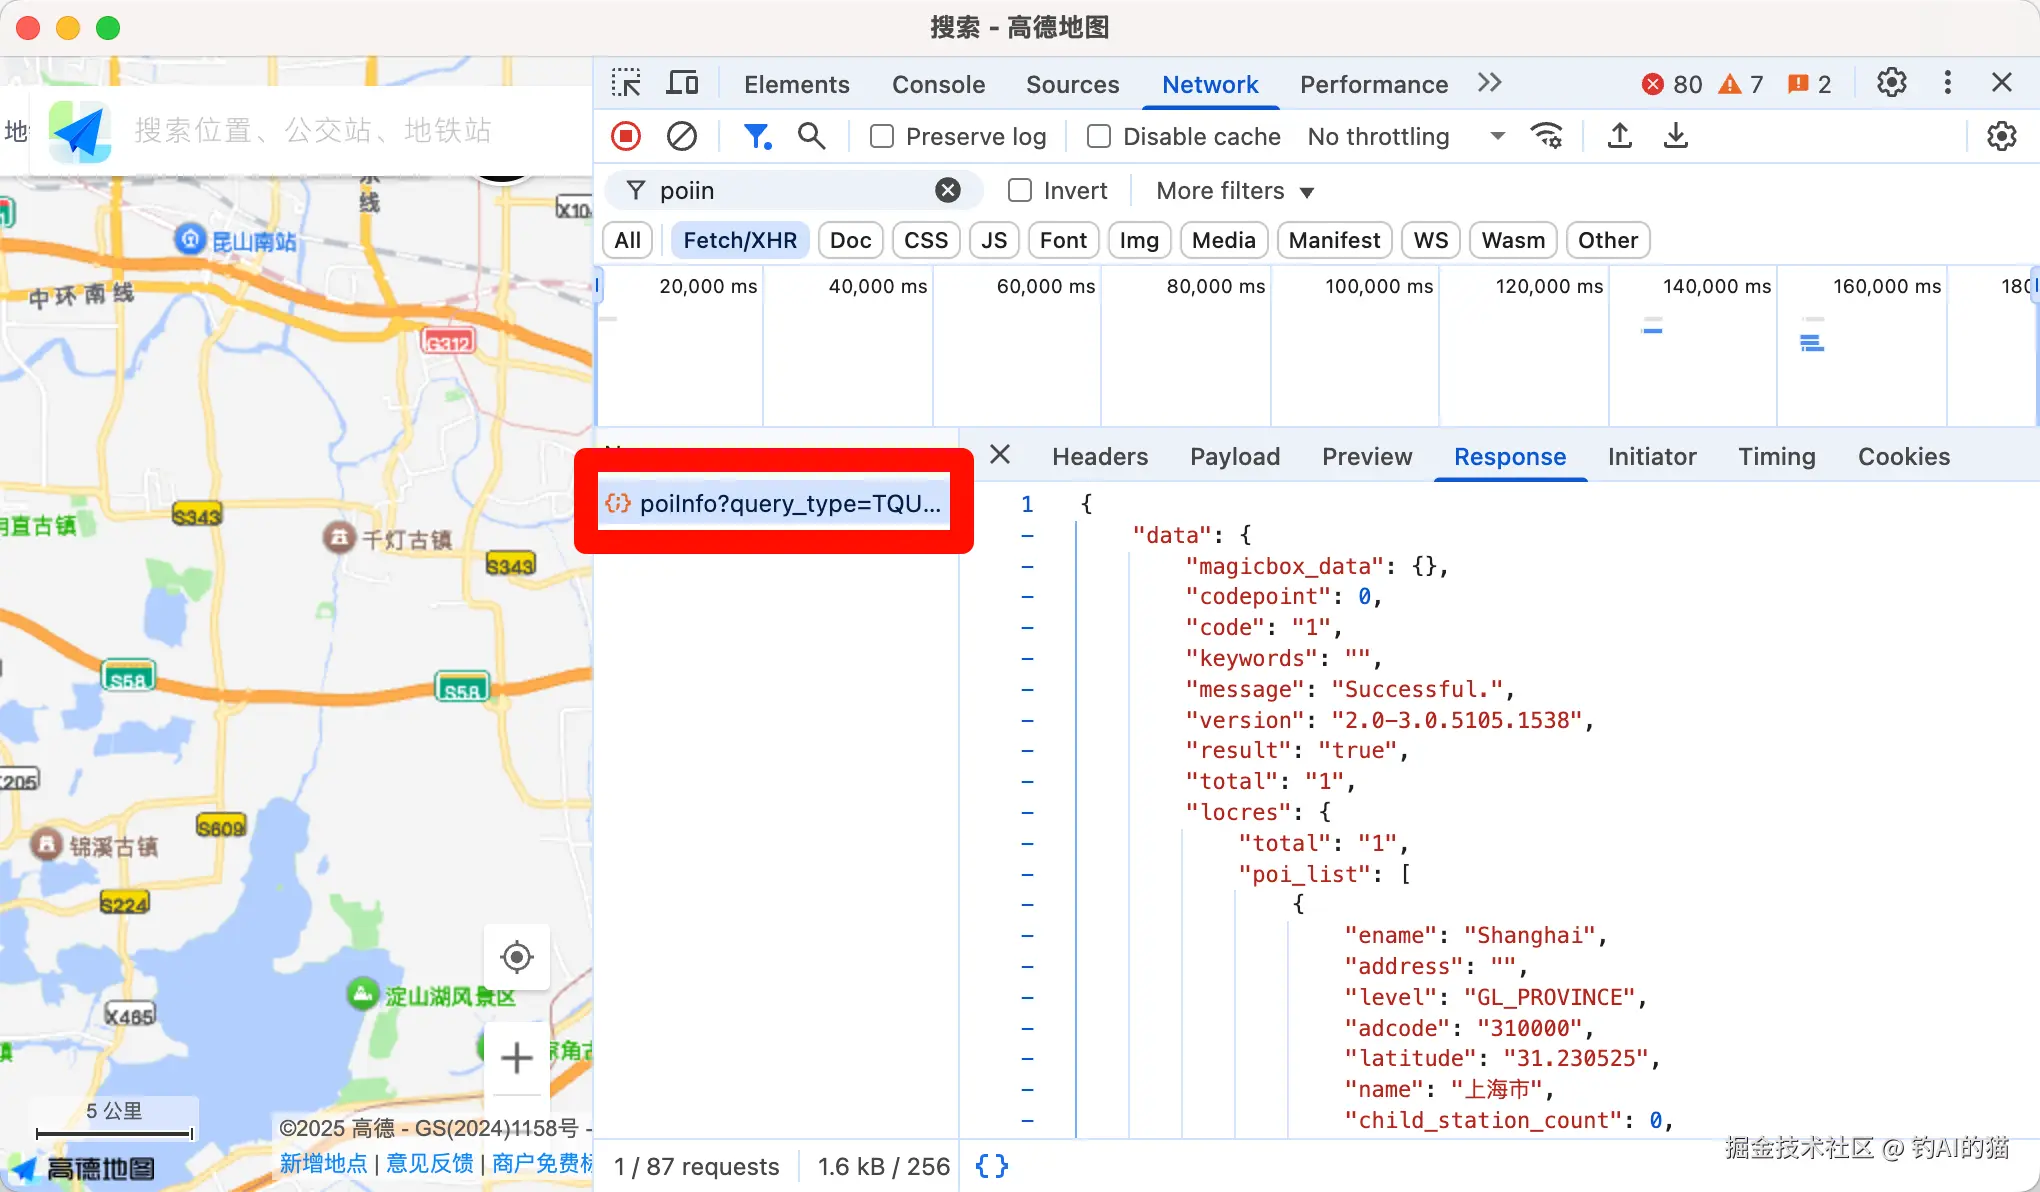This screenshot has height=1192, width=2040.
Task: Clear the network log
Action: (x=682, y=136)
